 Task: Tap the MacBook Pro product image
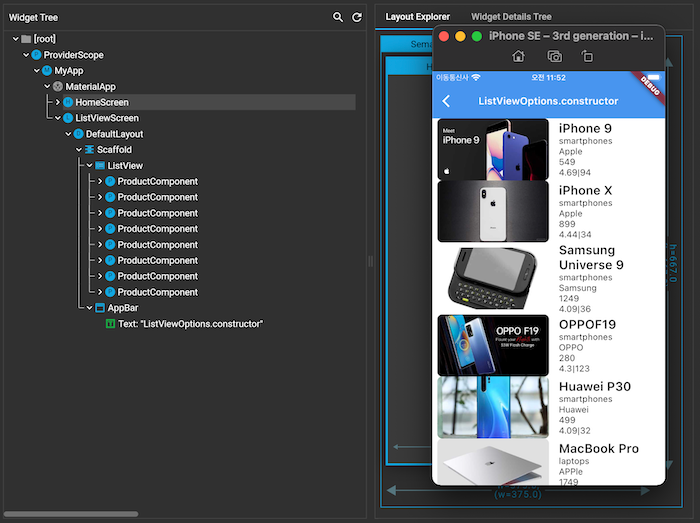click(493, 461)
